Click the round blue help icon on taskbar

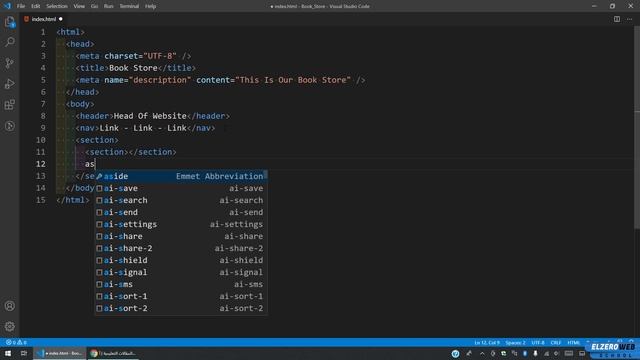[x=456, y=353]
